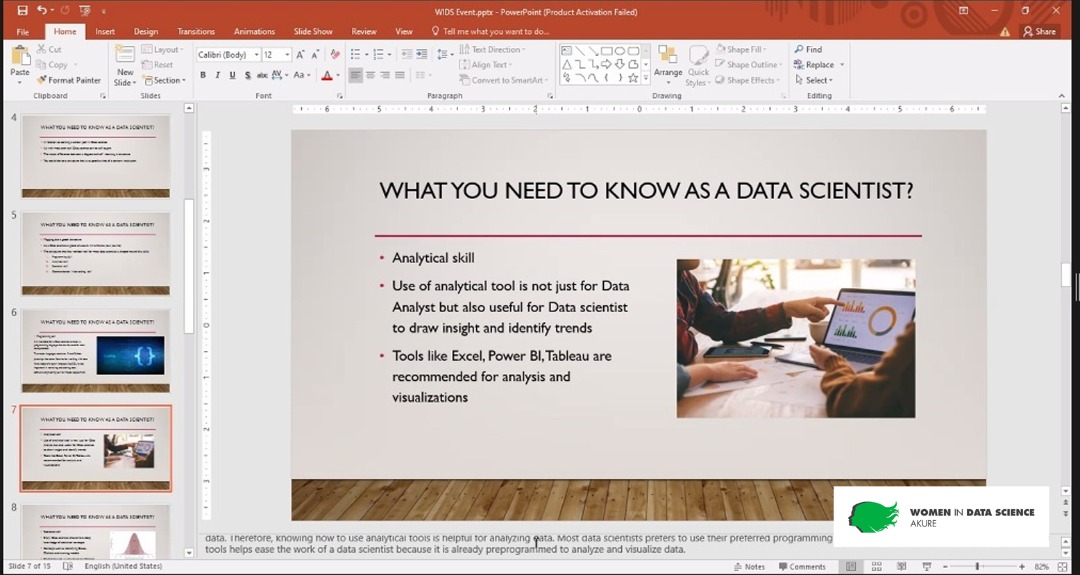Open the Section dropdown
The image size is (1080, 575).
164,80
